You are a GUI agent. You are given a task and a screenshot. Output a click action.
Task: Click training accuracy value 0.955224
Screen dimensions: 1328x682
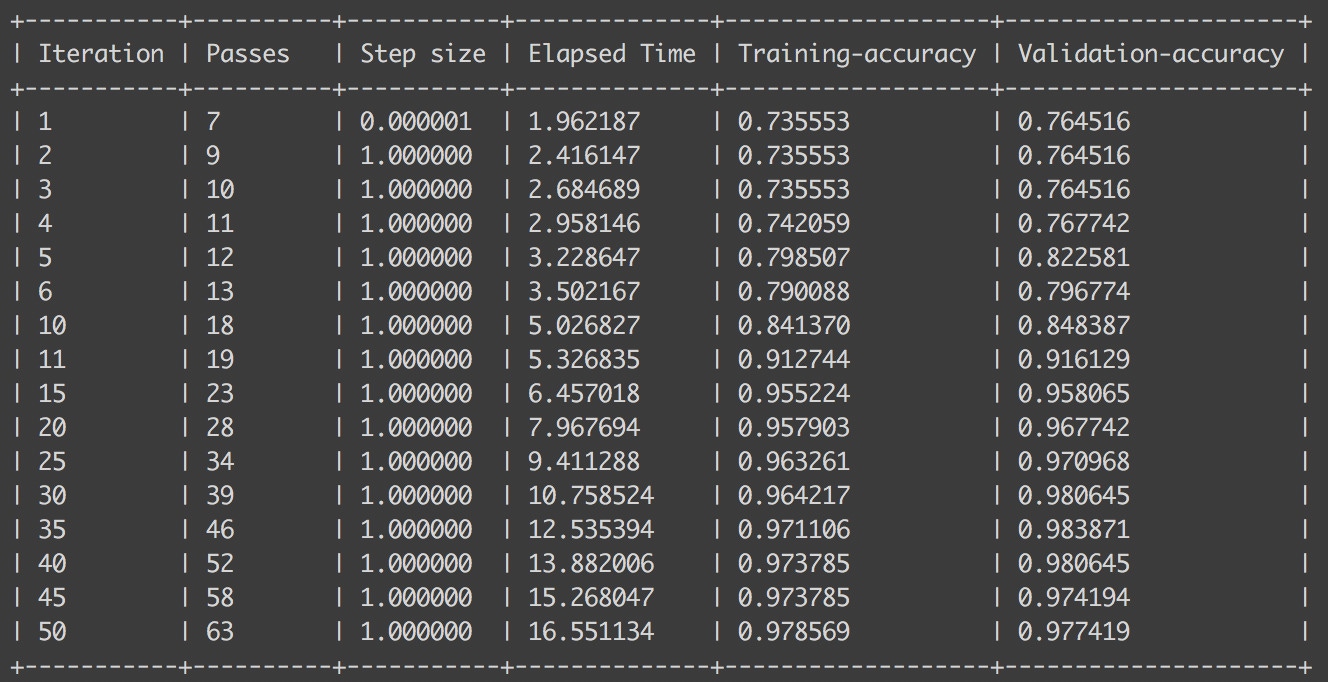click(x=793, y=394)
